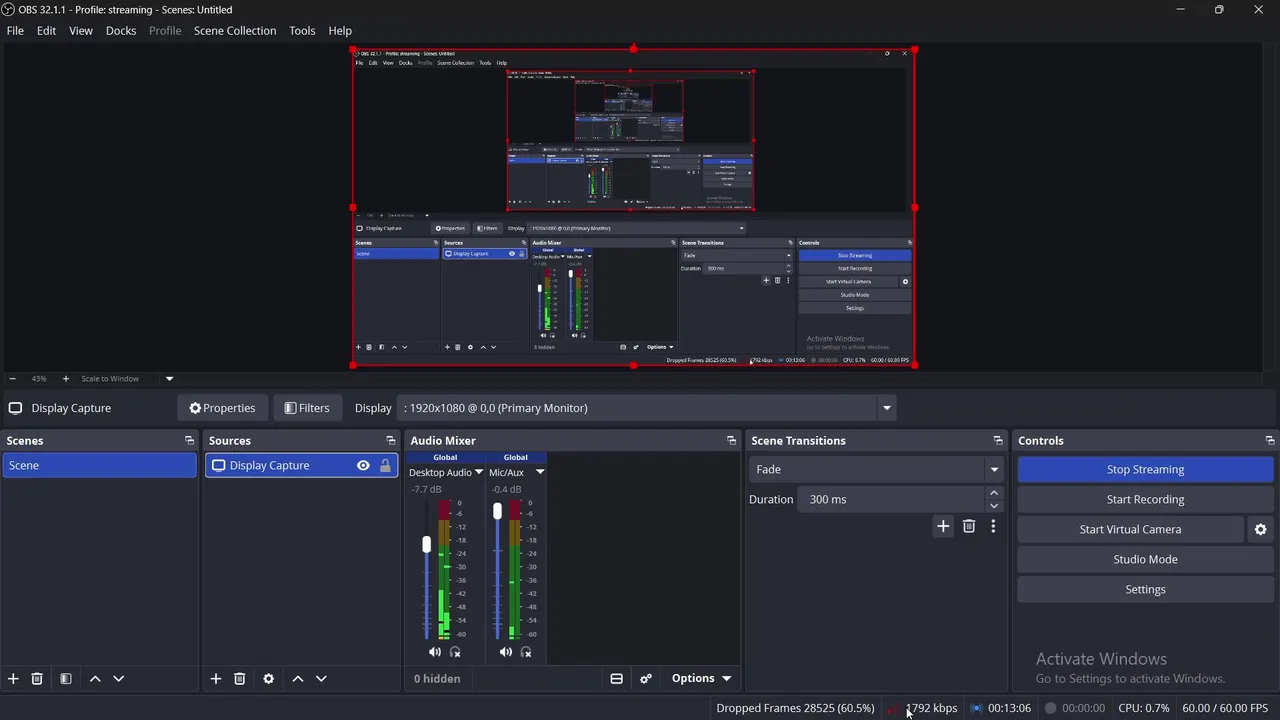This screenshot has height=720, width=1280.
Task: Switch Audio Mixer layout icon
Action: click(x=617, y=679)
